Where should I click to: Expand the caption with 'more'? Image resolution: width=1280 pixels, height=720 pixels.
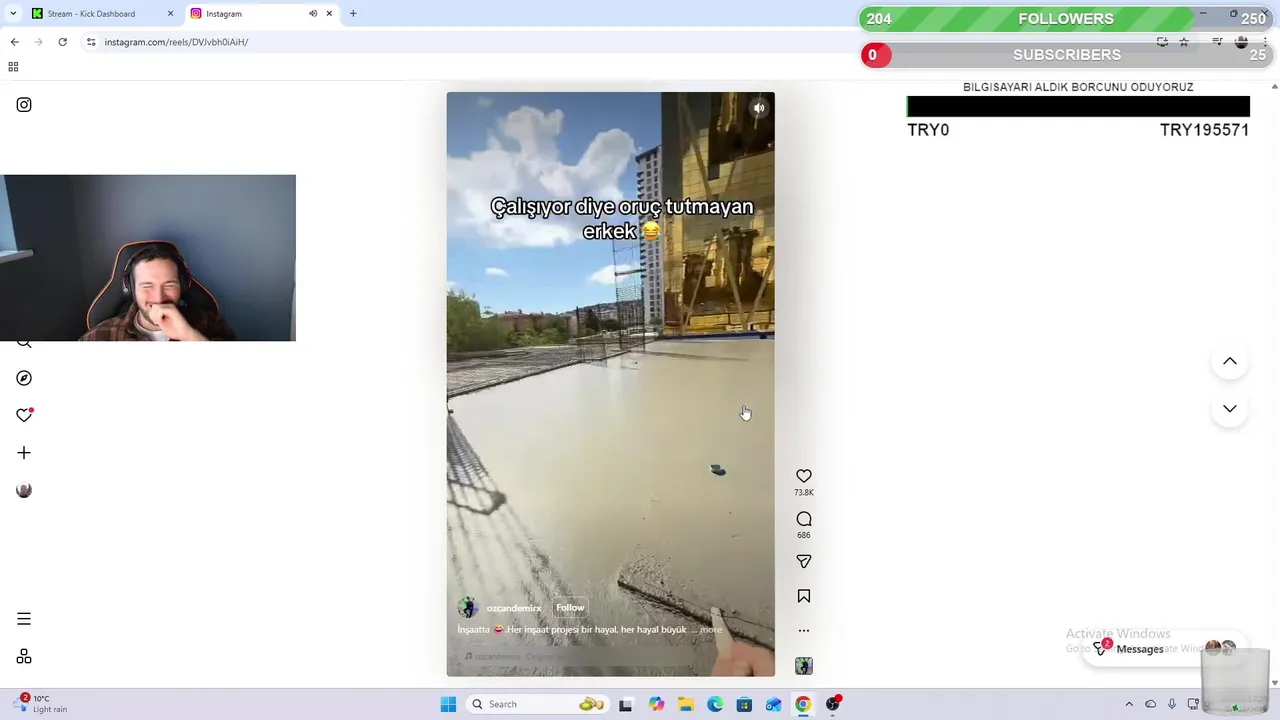pyautogui.click(x=710, y=630)
